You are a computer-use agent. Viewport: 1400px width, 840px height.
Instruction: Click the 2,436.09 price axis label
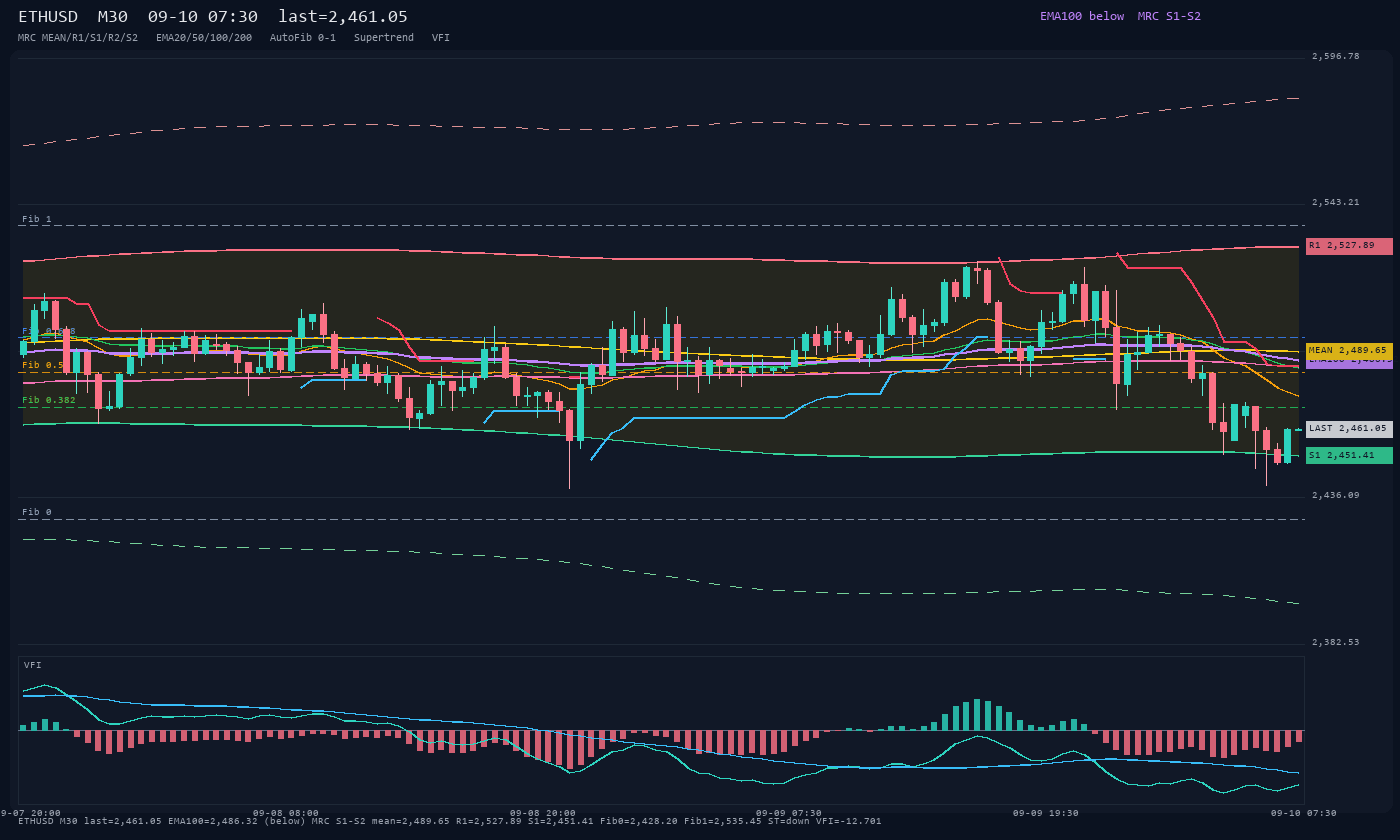(x=1336, y=496)
